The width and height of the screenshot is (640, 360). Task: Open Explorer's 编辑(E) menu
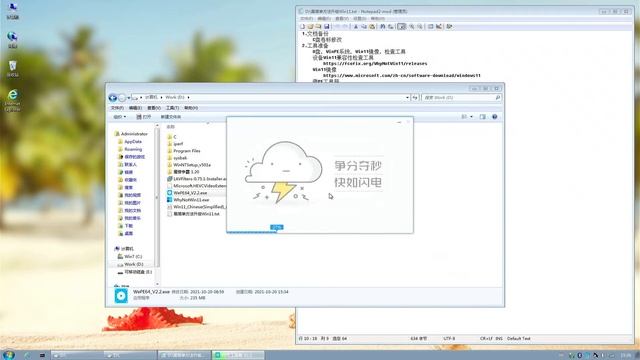(136, 108)
